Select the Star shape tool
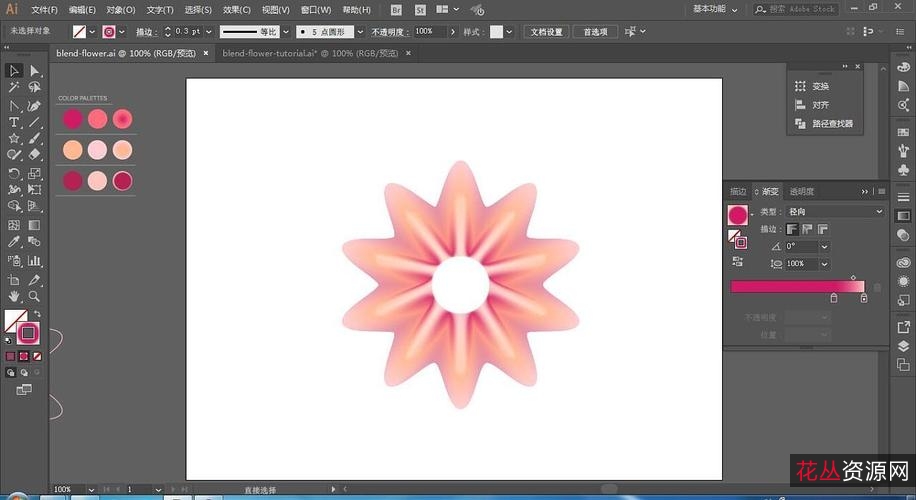 click(x=13, y=138)
